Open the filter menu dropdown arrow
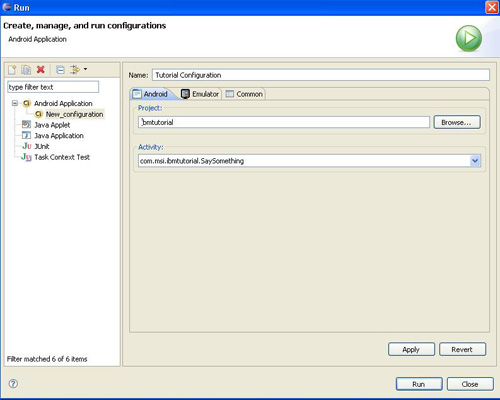The width and height of the screenshot is (500, 400). point(85,69)
